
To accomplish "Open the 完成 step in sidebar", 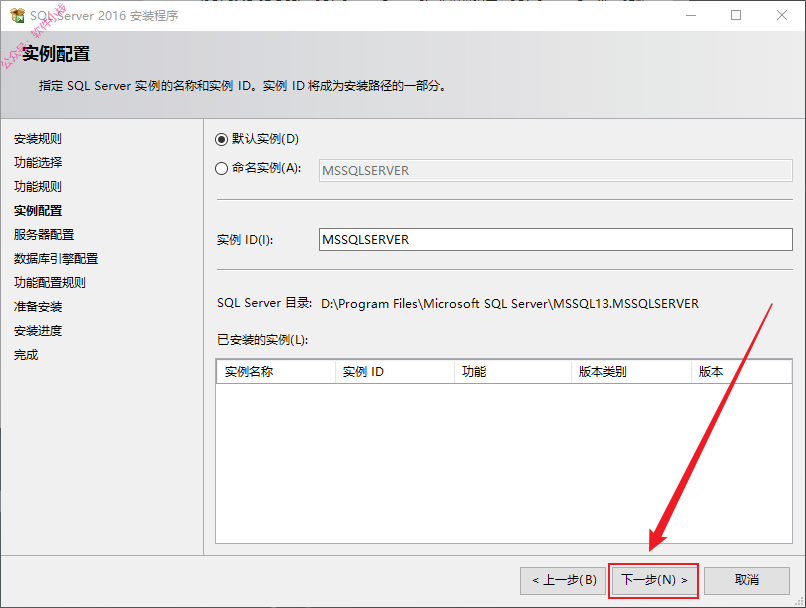I will tap(26, 355).
